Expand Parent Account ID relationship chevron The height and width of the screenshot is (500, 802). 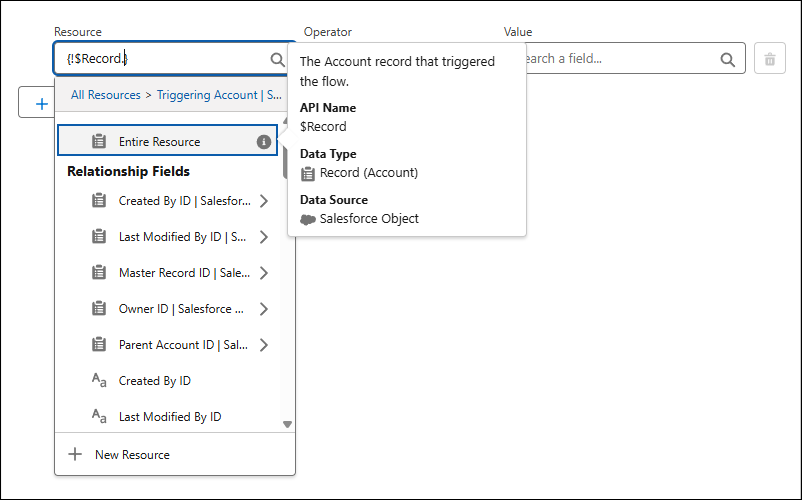[264, 345]
